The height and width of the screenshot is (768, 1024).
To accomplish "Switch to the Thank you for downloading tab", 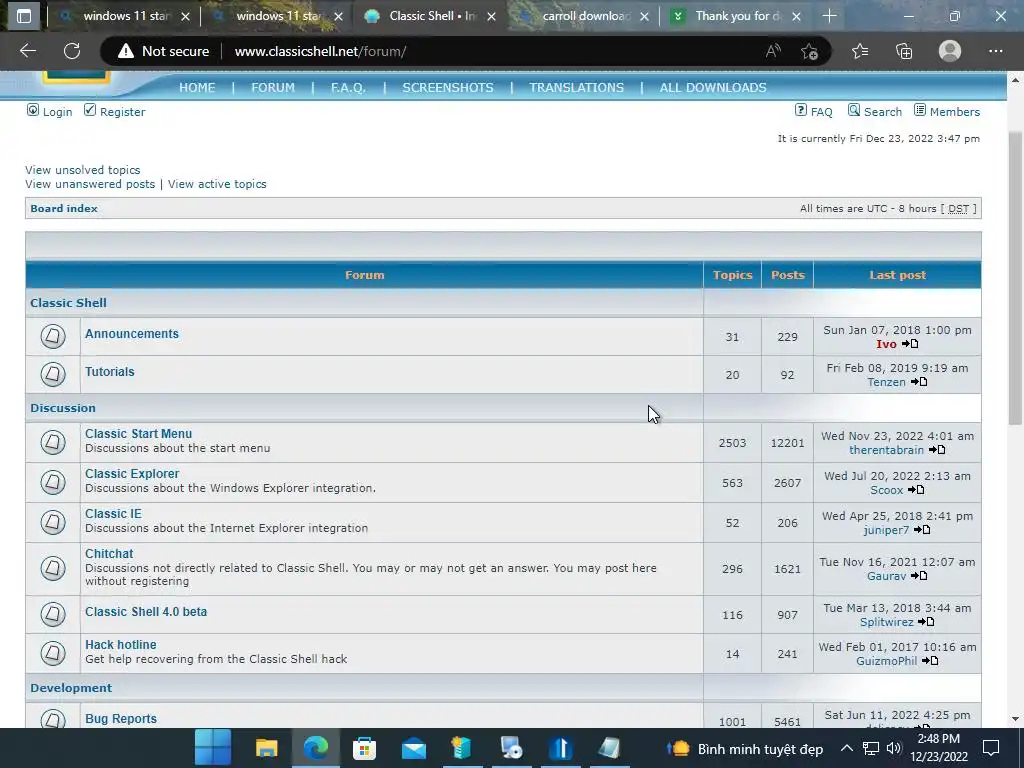I will 736,16.
